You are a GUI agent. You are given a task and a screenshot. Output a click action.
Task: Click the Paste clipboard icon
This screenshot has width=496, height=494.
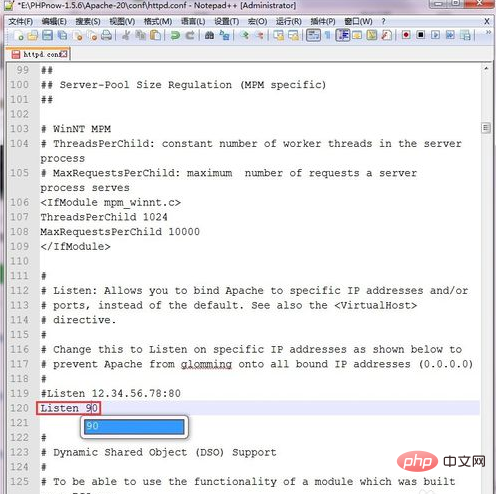tap(155, 35)
